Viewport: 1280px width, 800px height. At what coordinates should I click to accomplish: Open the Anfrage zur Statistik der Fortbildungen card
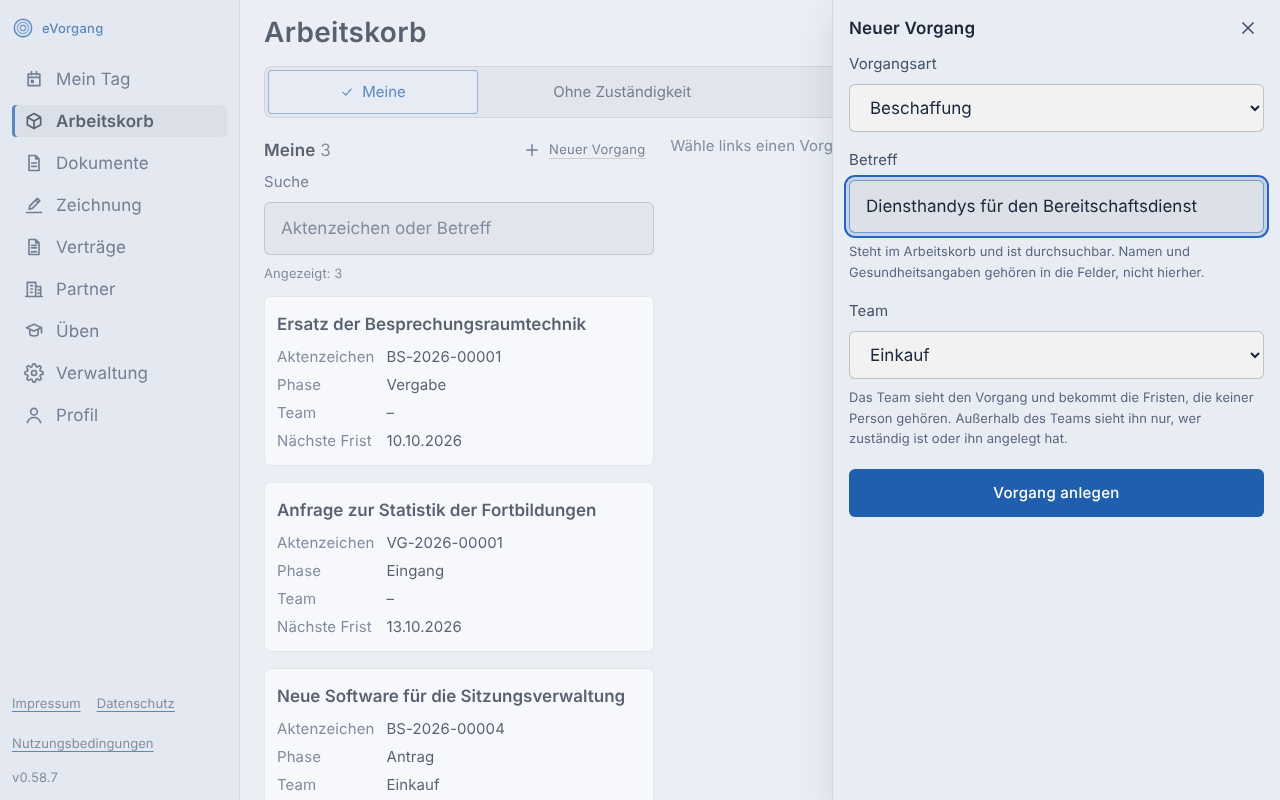pyautogui.click(x=459, y=567)
